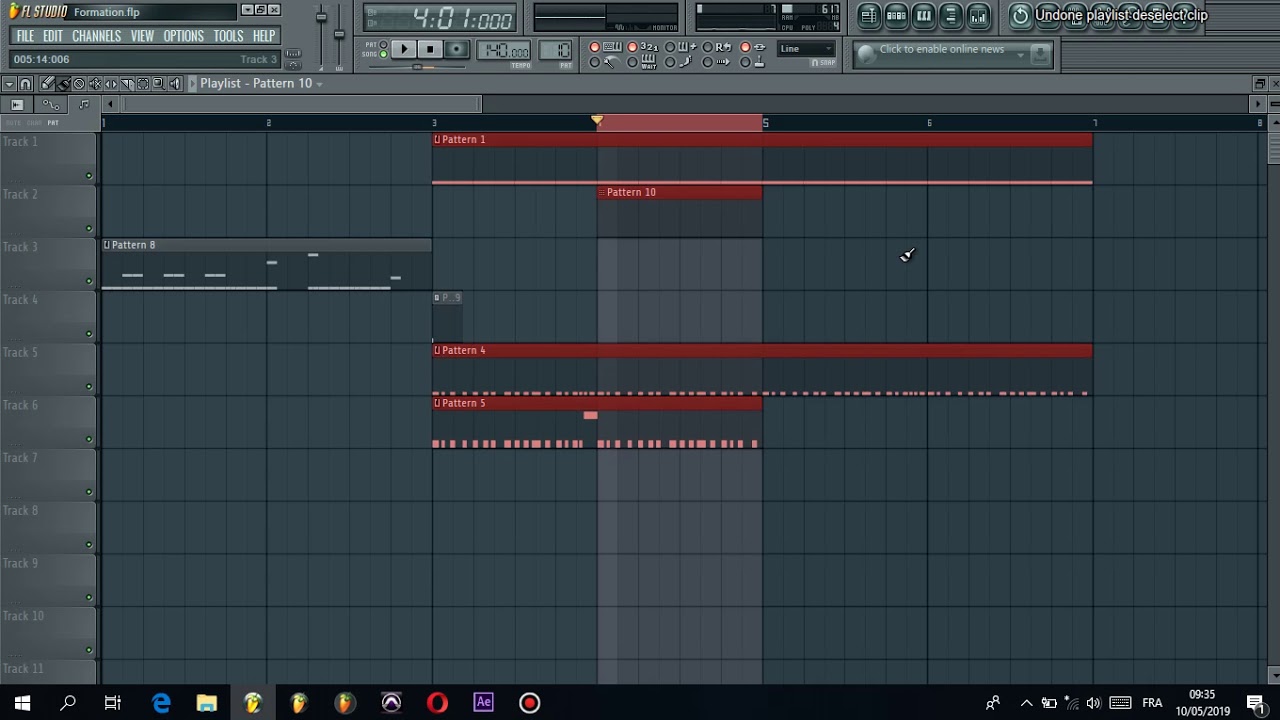Select the playlist Select tool
This screenshot has height=720, width=1280.
[x=143, y=84]
